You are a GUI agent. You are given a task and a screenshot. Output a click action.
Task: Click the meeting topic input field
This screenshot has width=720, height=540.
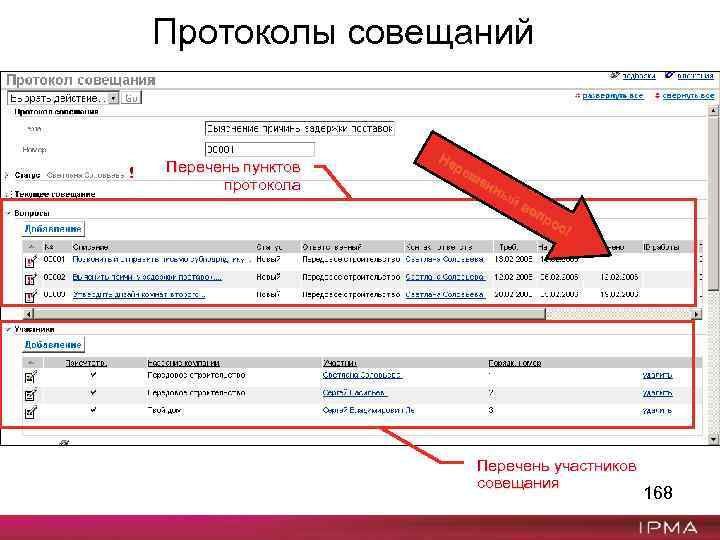tap(299, 129)
